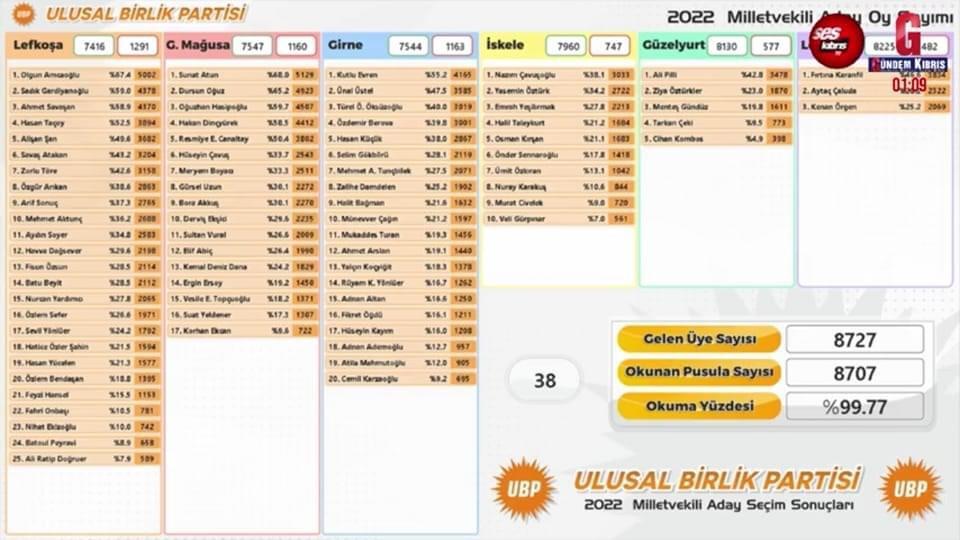Select the Güzelyurt district header
The image size is (960, 540).
(x=674, y=46)
